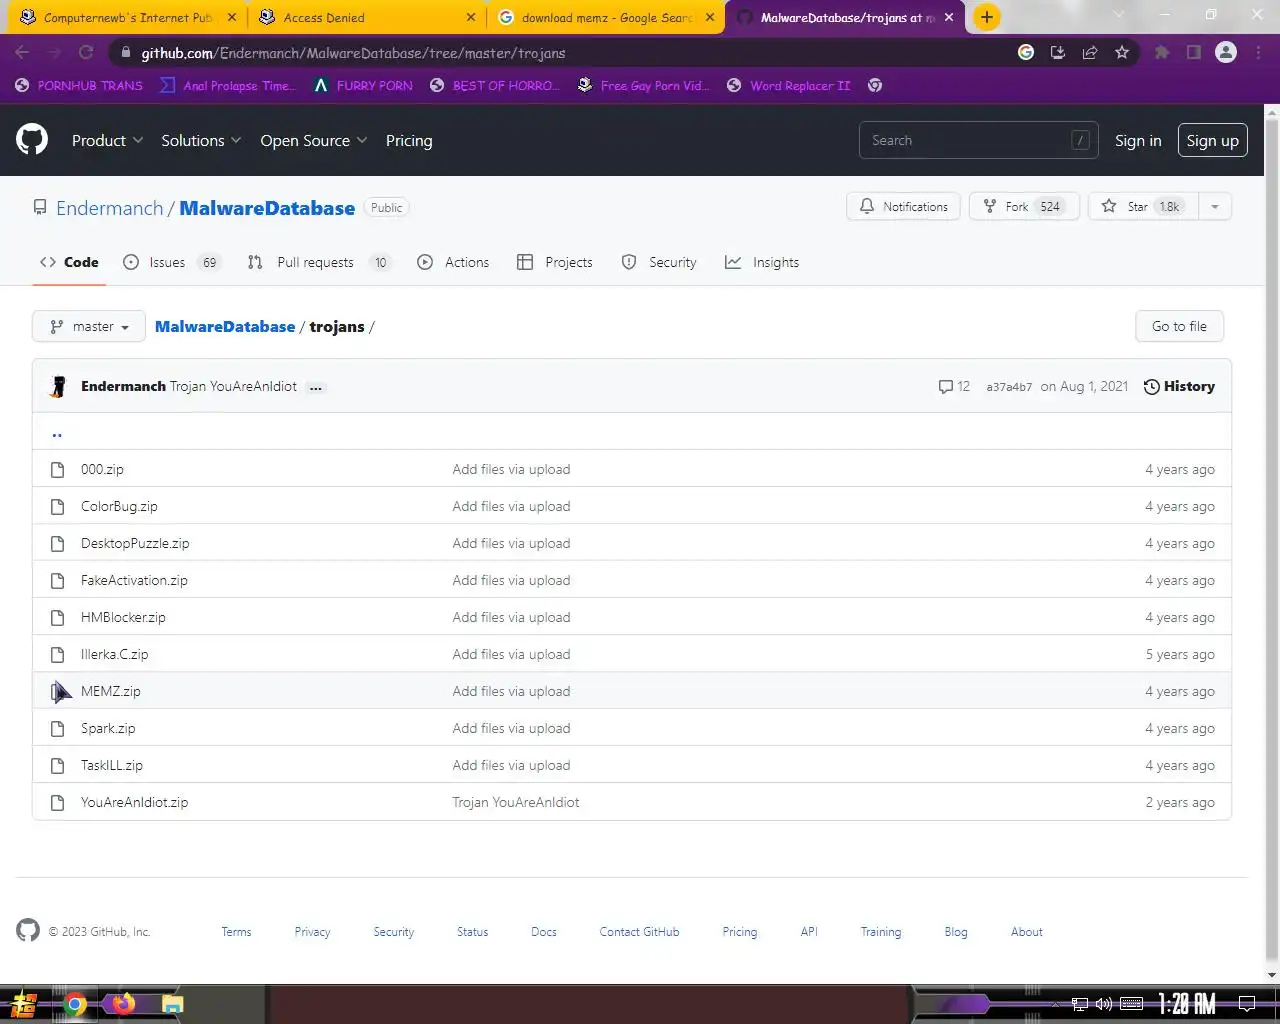The height and width of the screenshot is (1024, 1280).
Task: Expand commit message ellipsis button
Action: click(x=316, y=387)
